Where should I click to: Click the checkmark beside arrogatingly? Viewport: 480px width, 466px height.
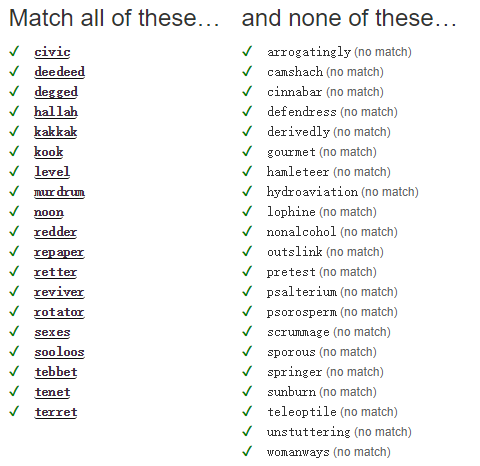[x=247, y=51]
